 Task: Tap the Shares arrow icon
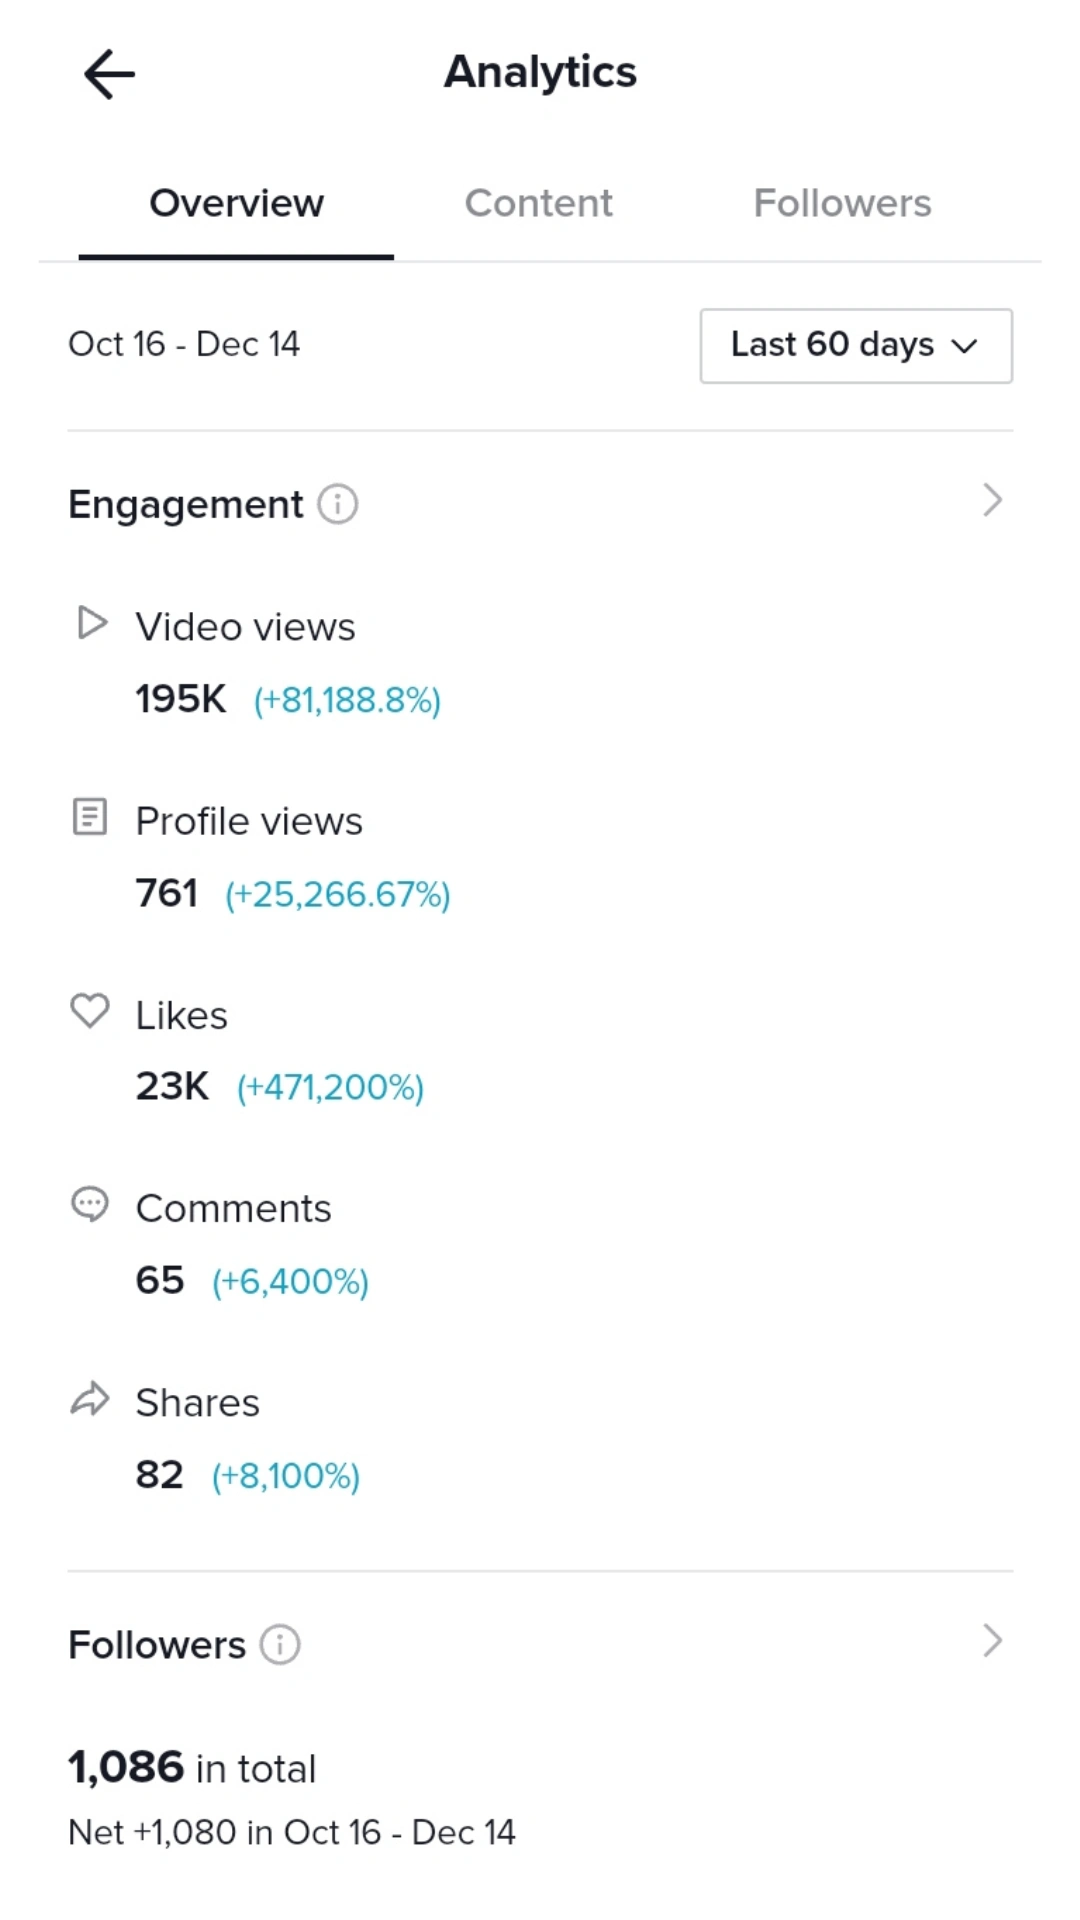(x=90, y=1398)
